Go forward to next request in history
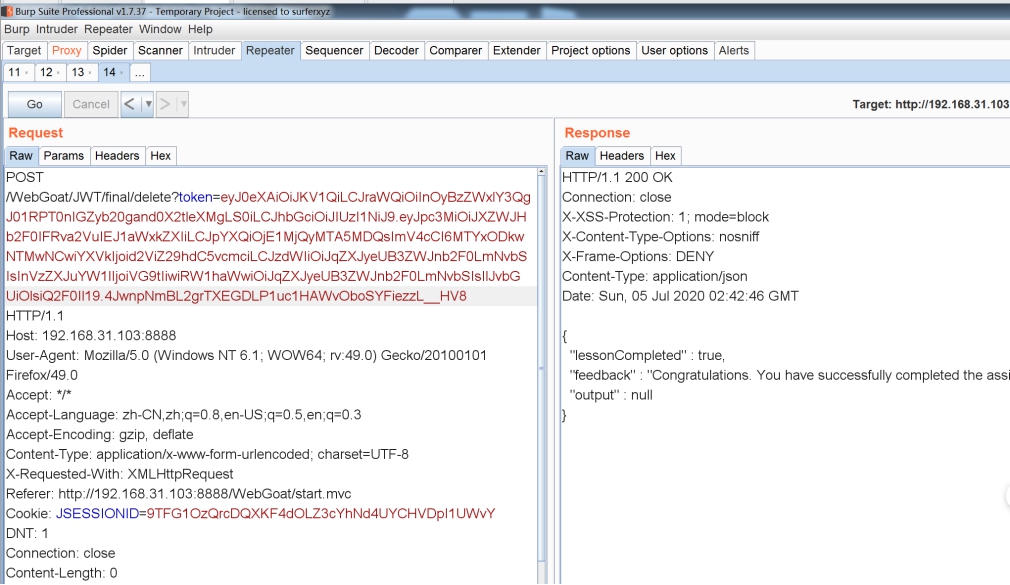This screenshot has height=585, width=1010. (x=165, y=104)
